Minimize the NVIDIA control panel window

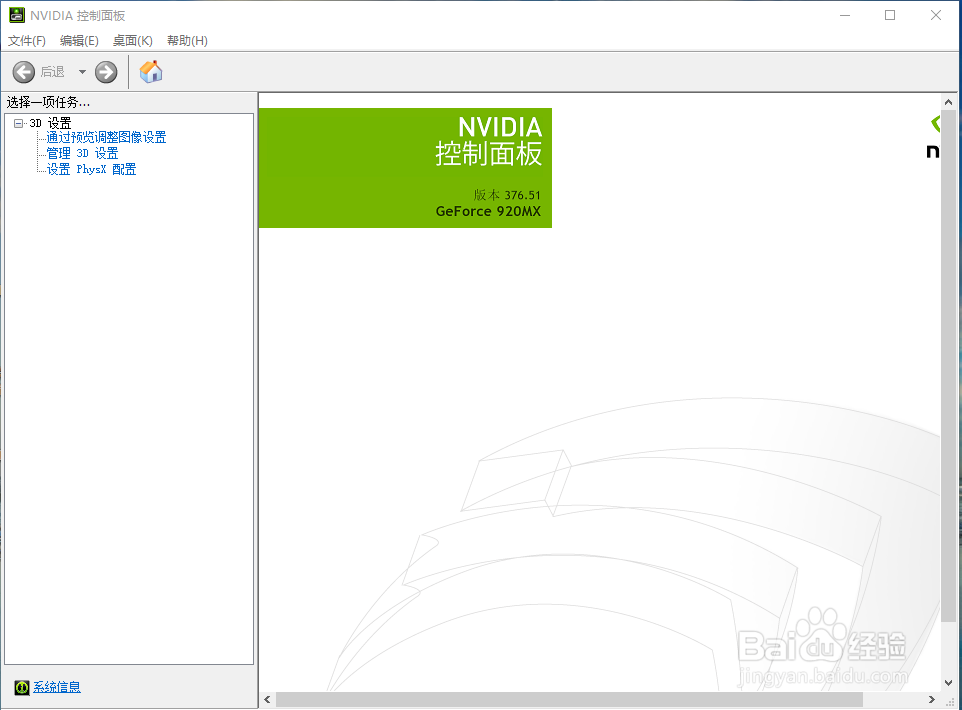point(845,15)
